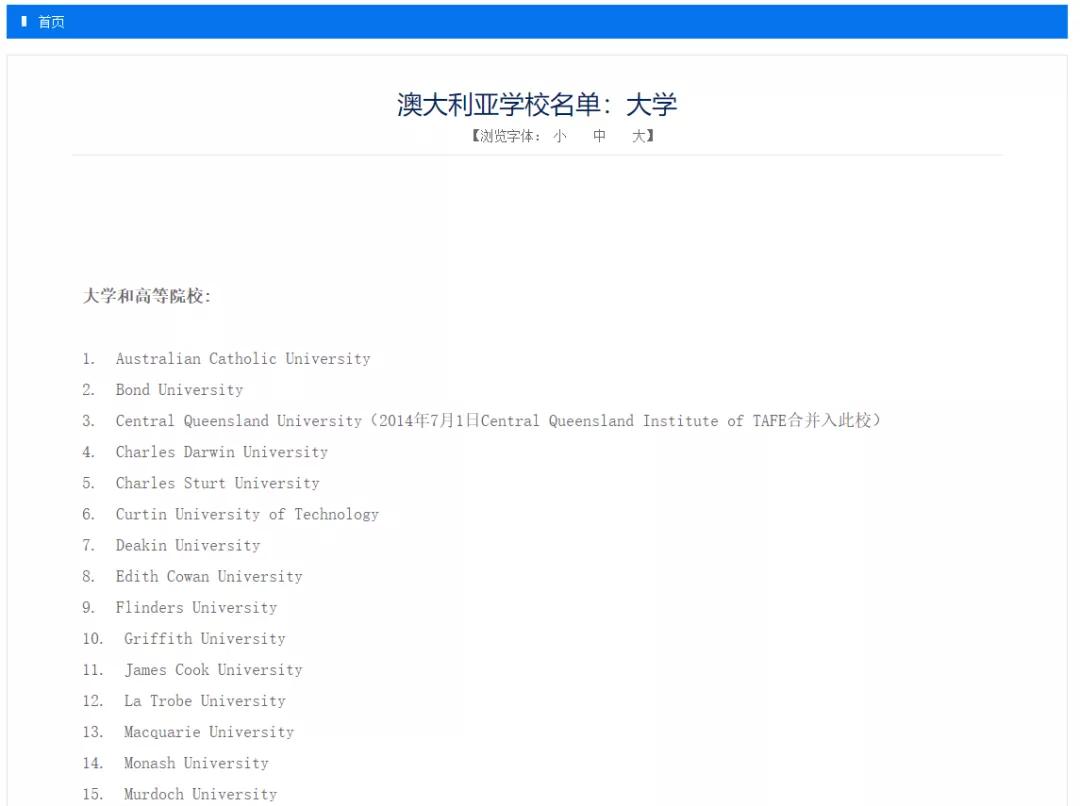Select Macquarie University from the list
The height and width of the screenshot is (806, 1080).
207,731
